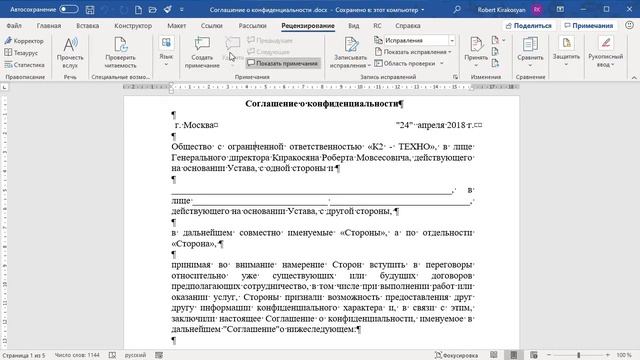640x360 pixels.
Task: Open the Защитить dropdown
Action: pos(566,52)
